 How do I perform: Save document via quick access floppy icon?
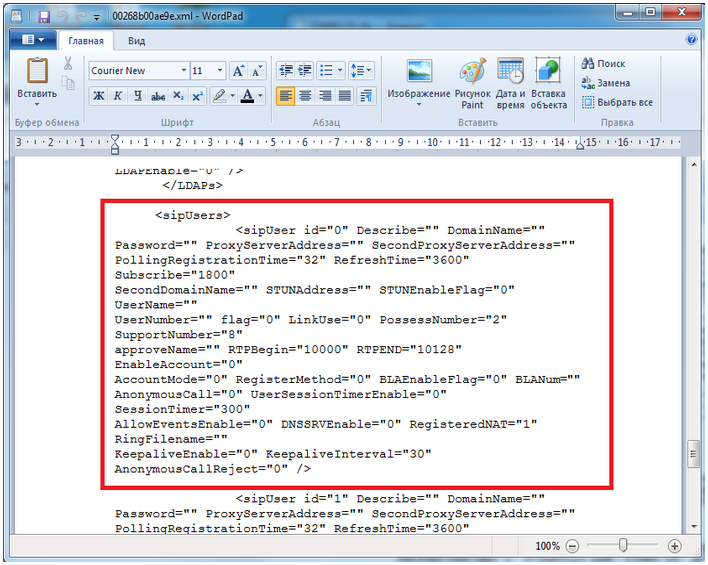click(x=44, y=17)
